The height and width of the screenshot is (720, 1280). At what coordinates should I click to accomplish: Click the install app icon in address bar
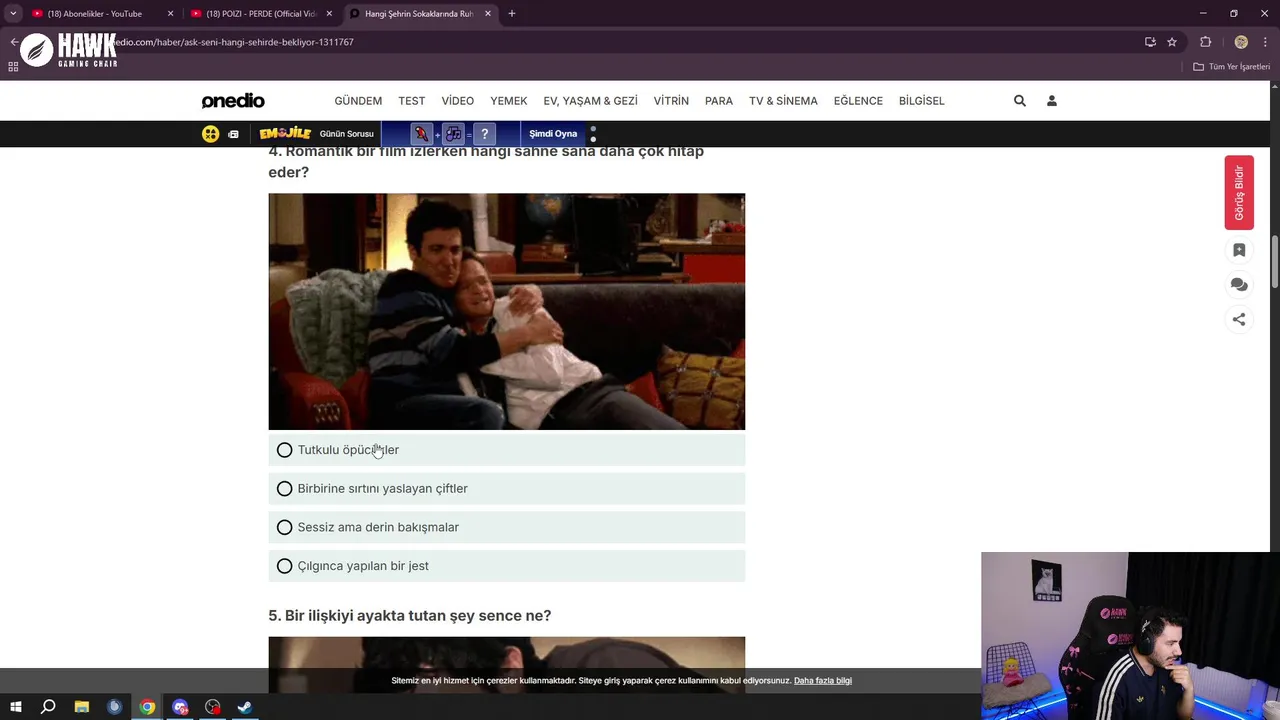click(x=1150, y=42)
